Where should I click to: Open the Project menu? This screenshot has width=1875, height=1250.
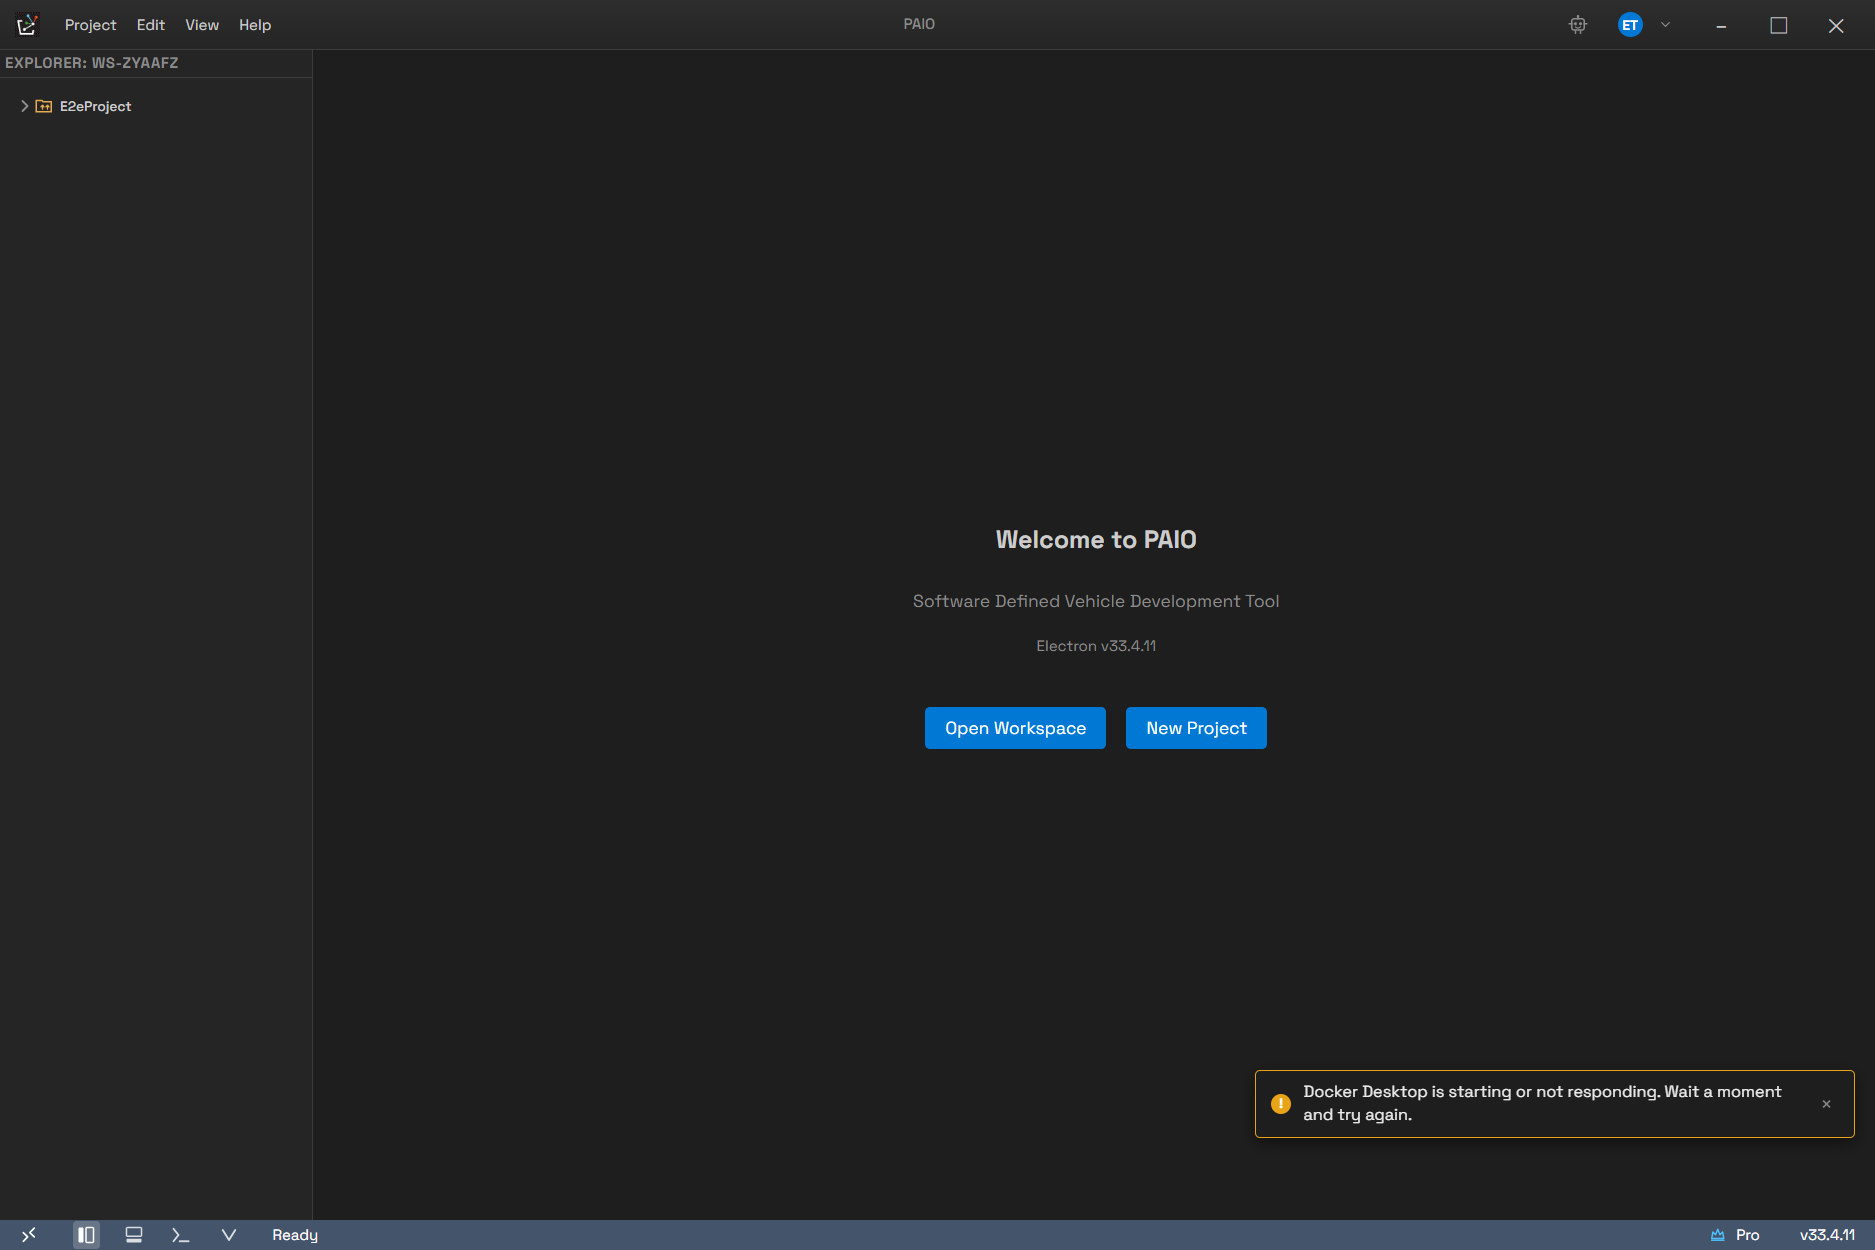point(91,25)
